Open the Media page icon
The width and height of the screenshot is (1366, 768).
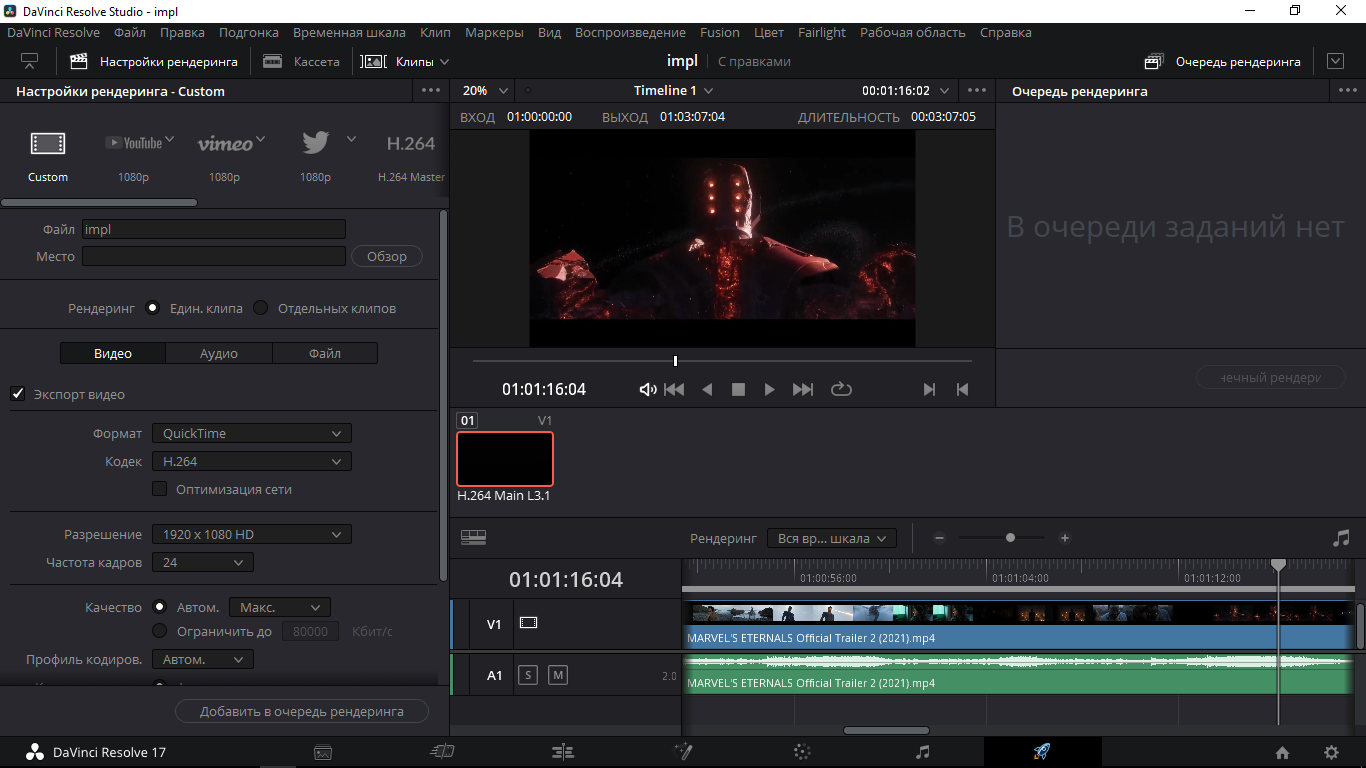pos(323,752)
